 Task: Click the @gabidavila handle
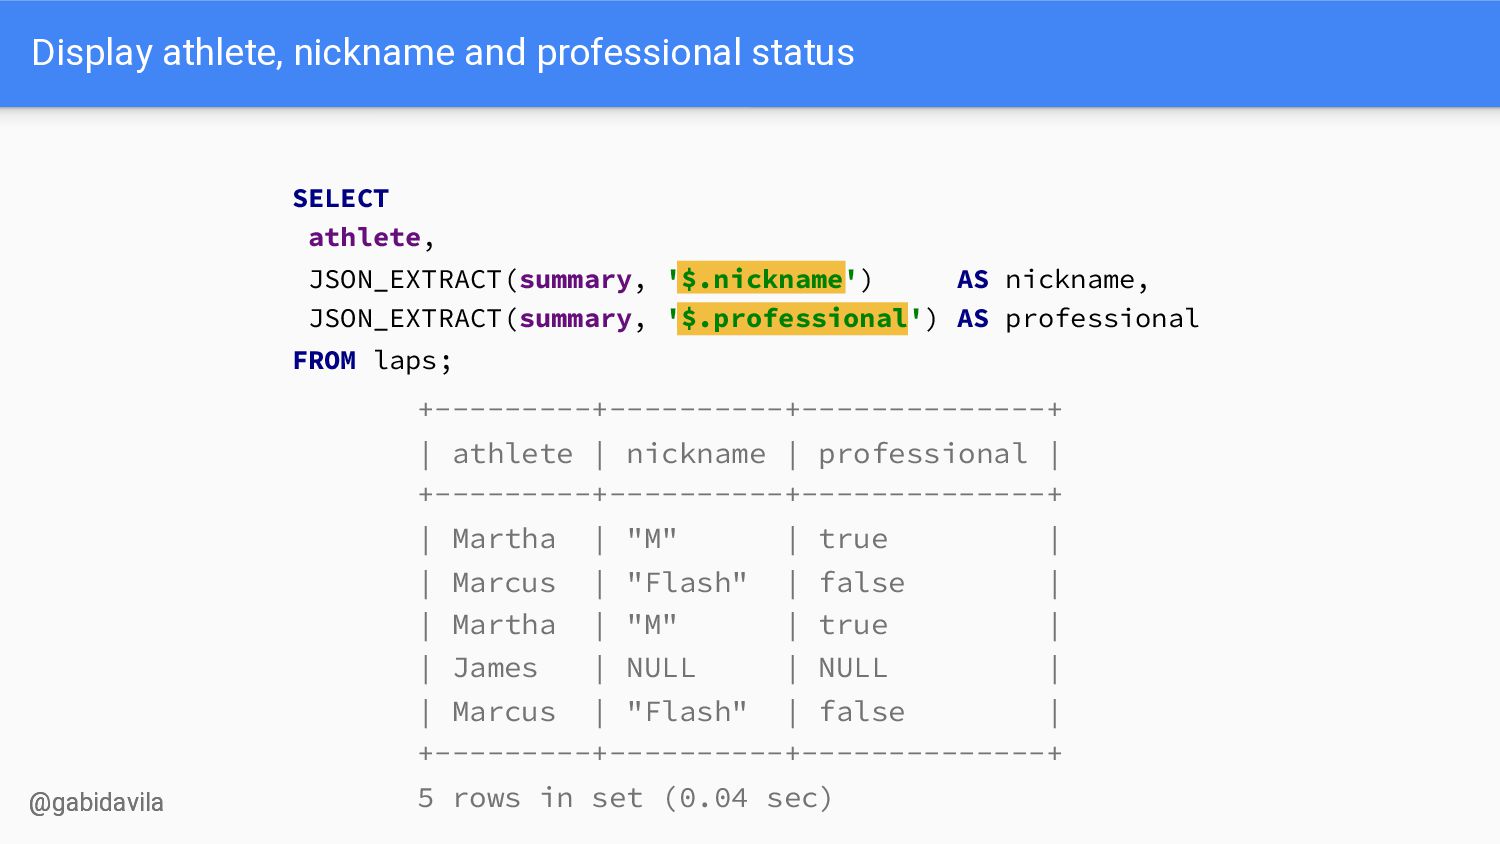pyautogui.click(x=96, y=803)
